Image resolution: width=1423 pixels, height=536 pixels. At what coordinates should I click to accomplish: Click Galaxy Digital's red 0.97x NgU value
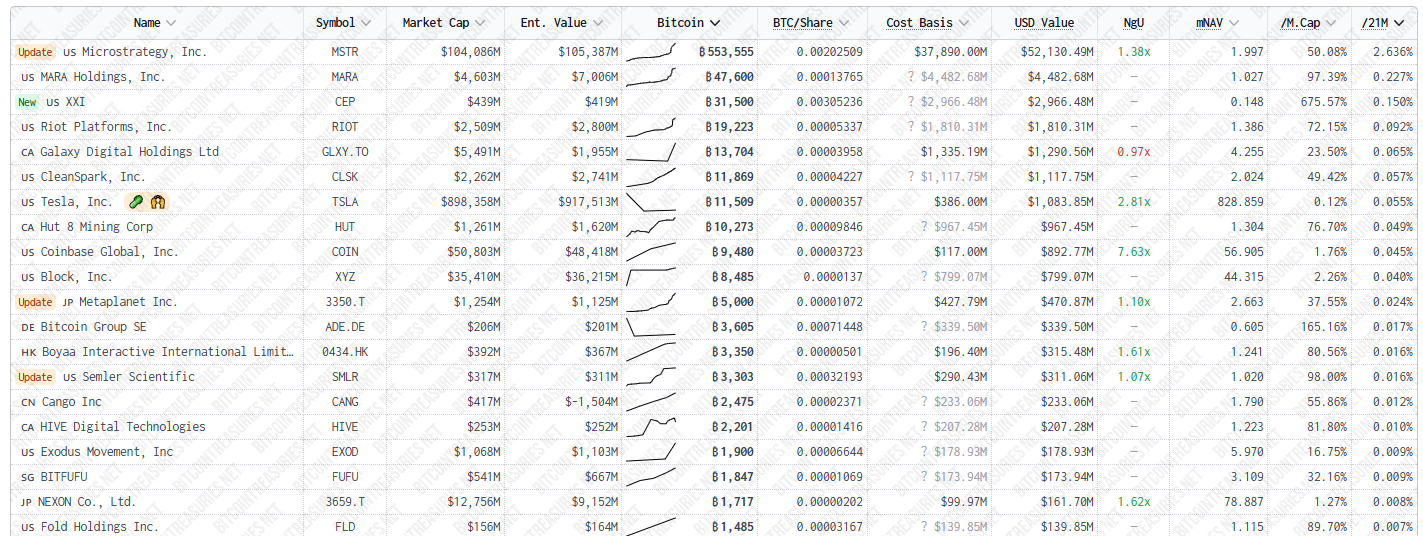click(1134, 152)
